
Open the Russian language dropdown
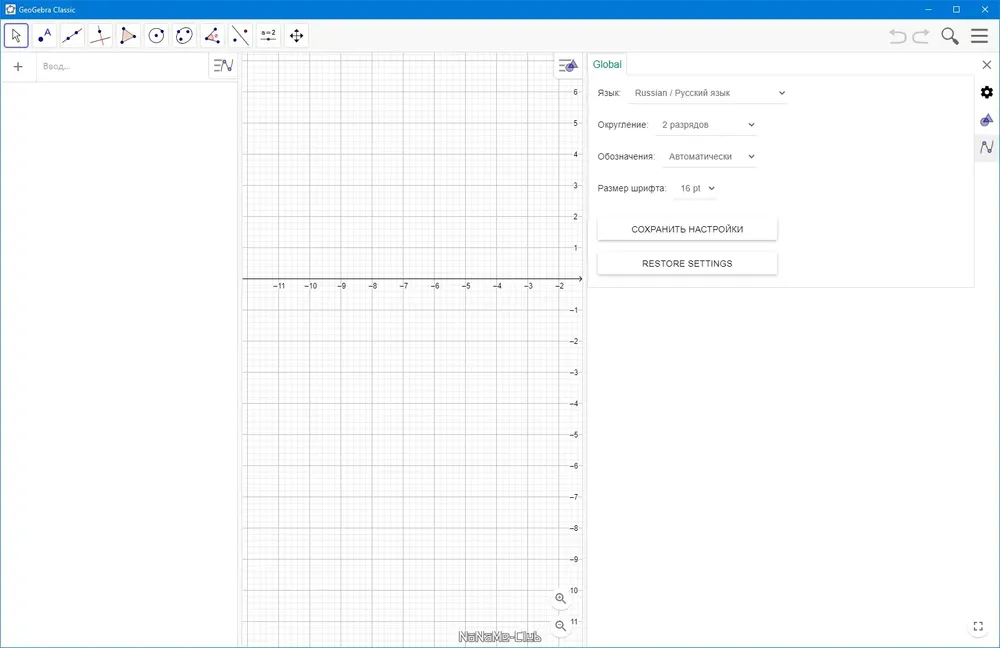click(x=708, y=93)
